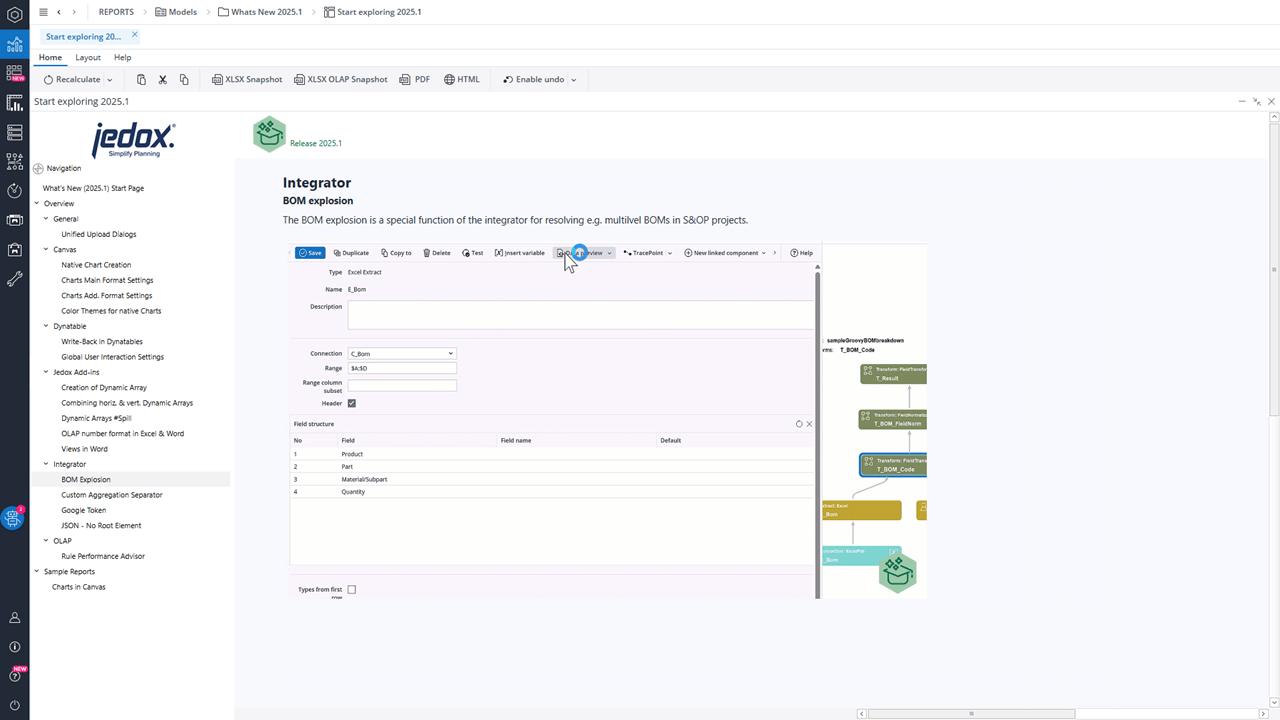Open What's New (2025.1) Start Page

pyautogui.click(x=93, y=188)
